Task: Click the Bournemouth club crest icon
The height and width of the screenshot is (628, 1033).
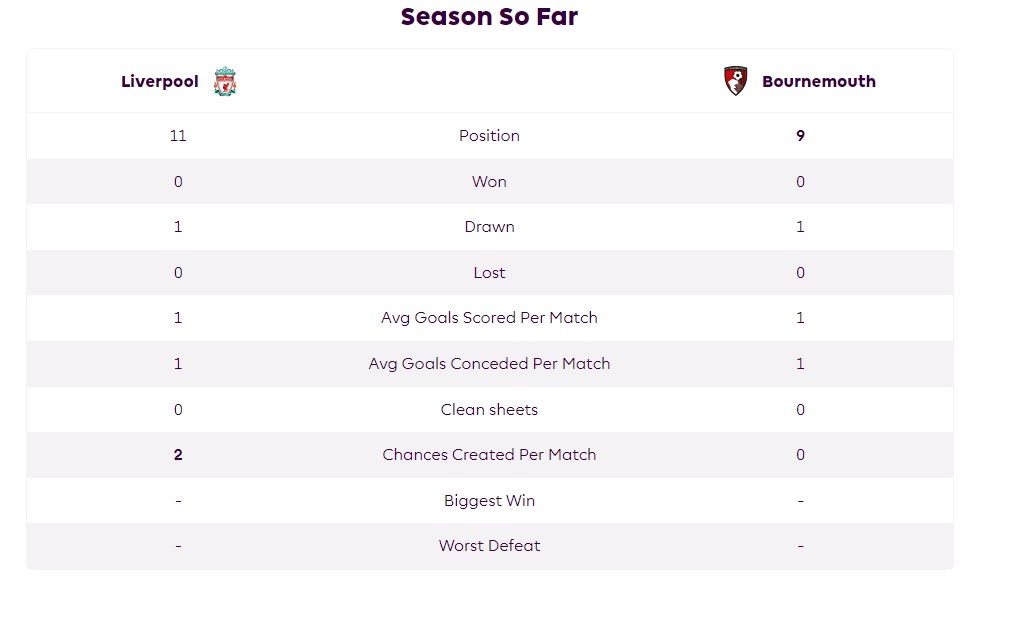Action: point(735,81)
